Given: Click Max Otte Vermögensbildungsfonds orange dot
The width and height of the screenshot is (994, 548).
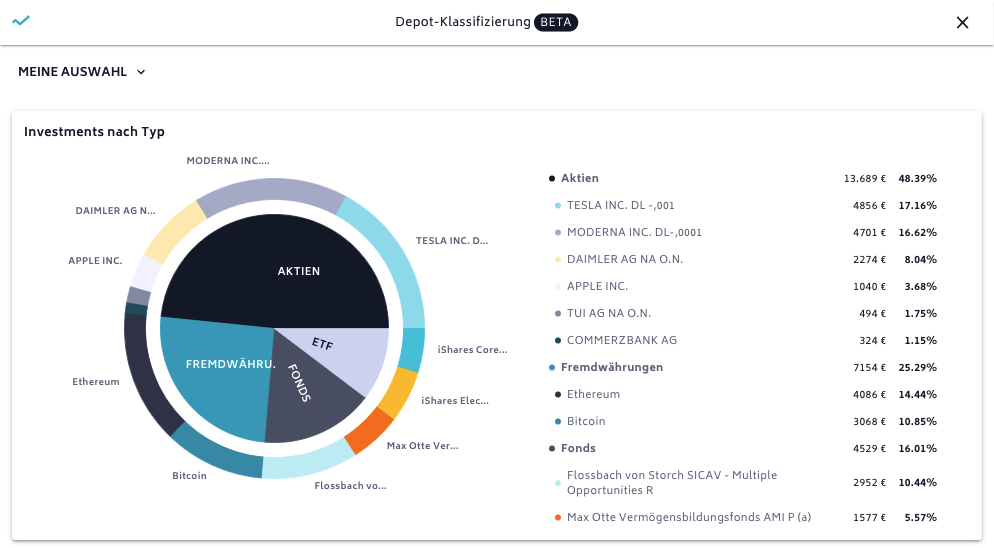Looking at the screenshot, I should pos(558,517).
